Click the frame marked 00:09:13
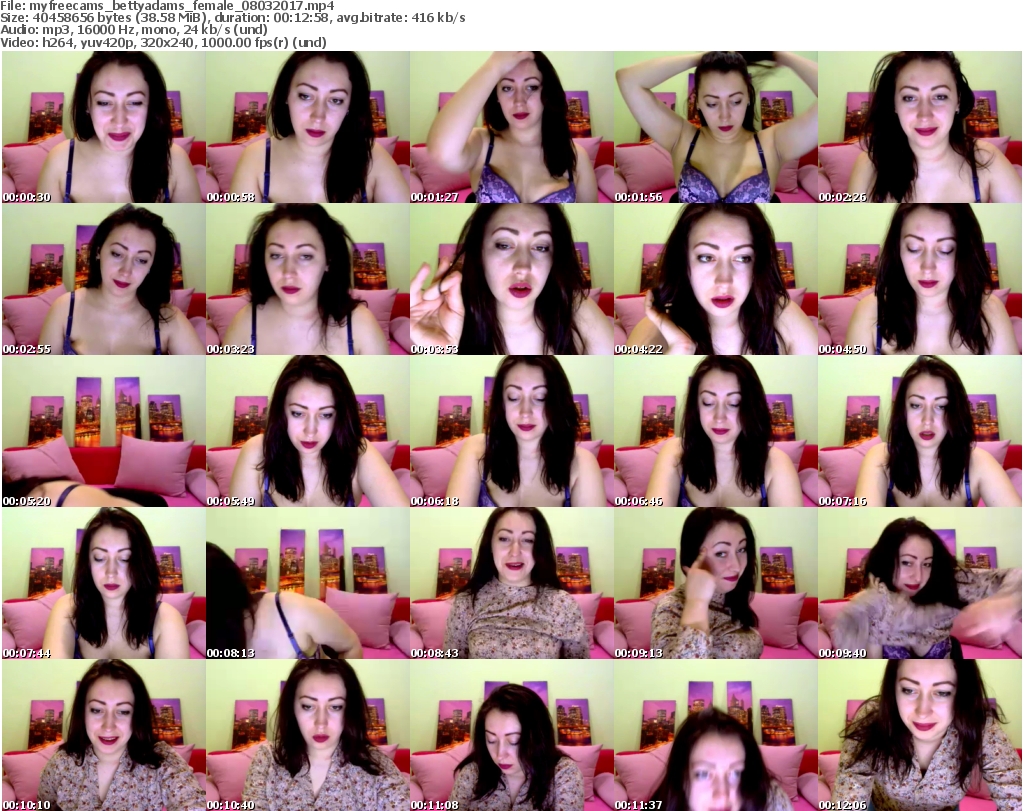 (x=716, y=583)
